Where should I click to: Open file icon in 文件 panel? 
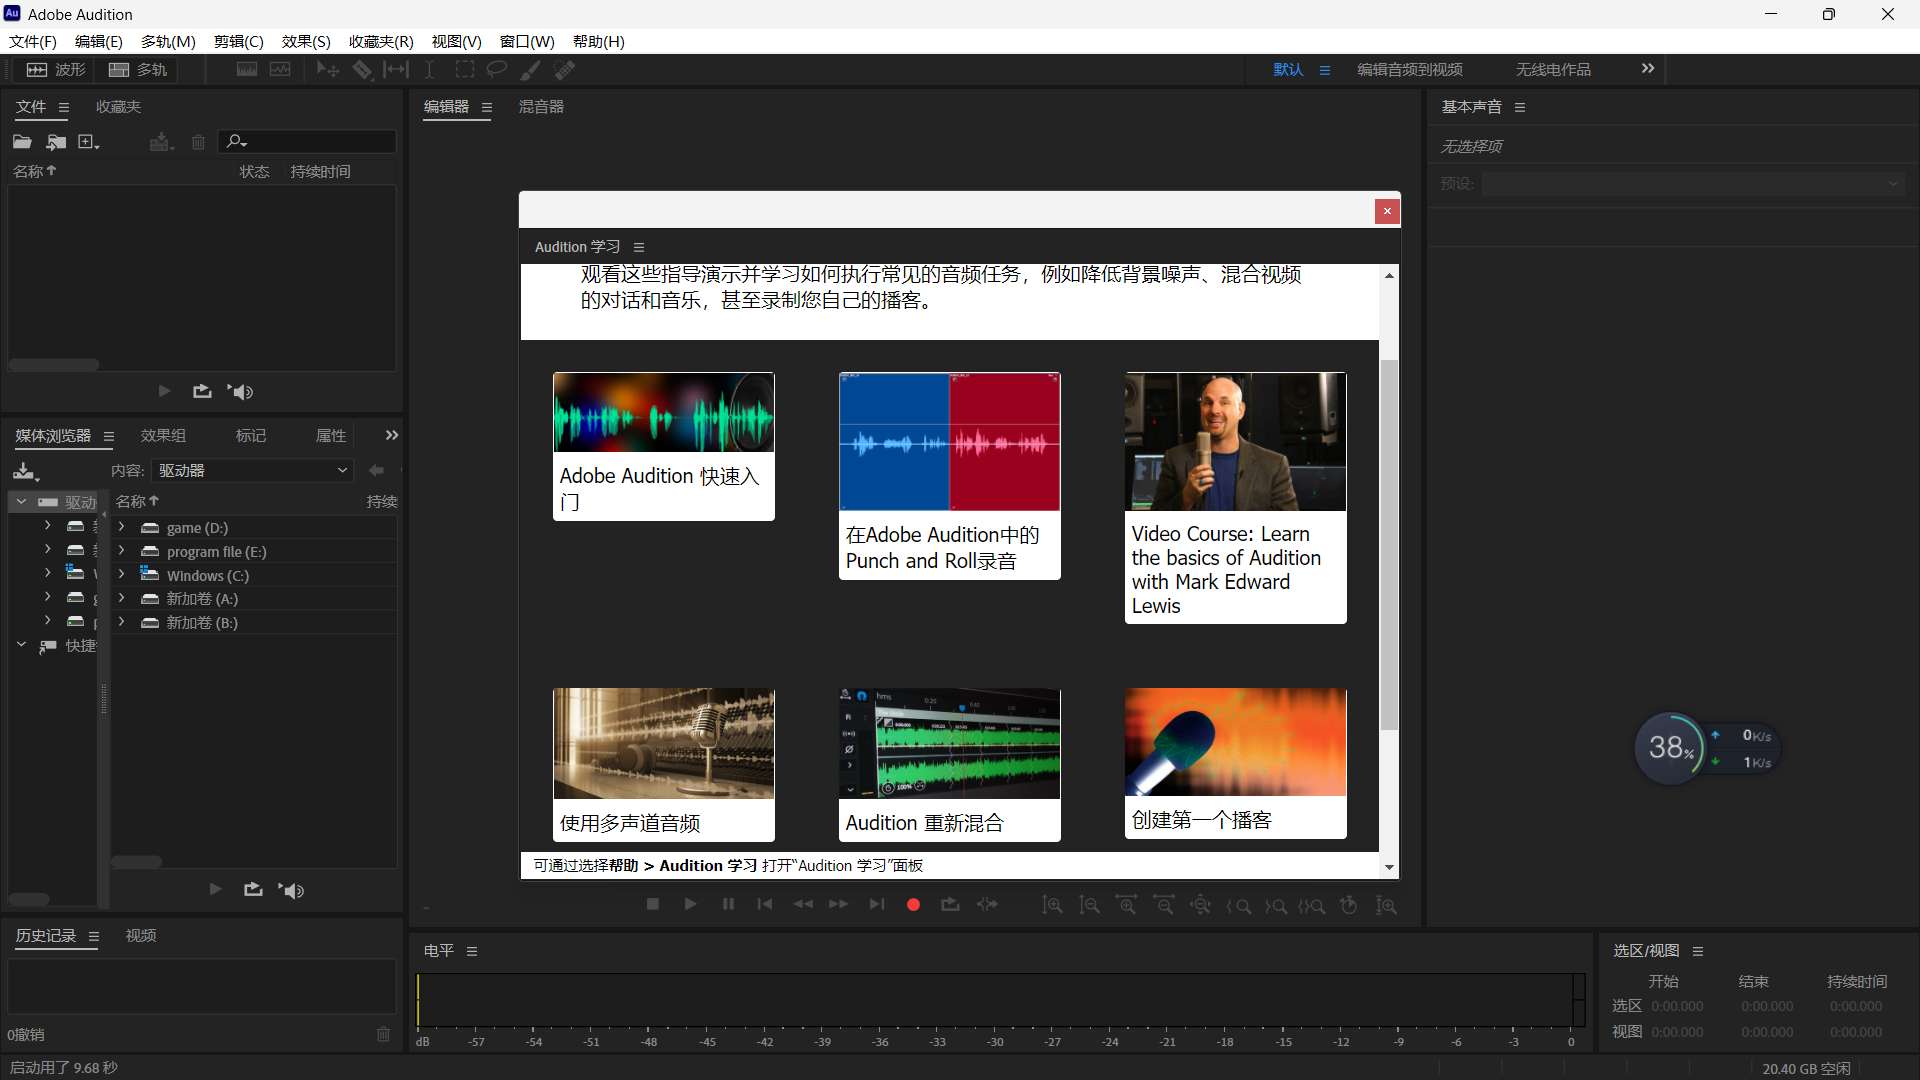(x=22, y=142)
